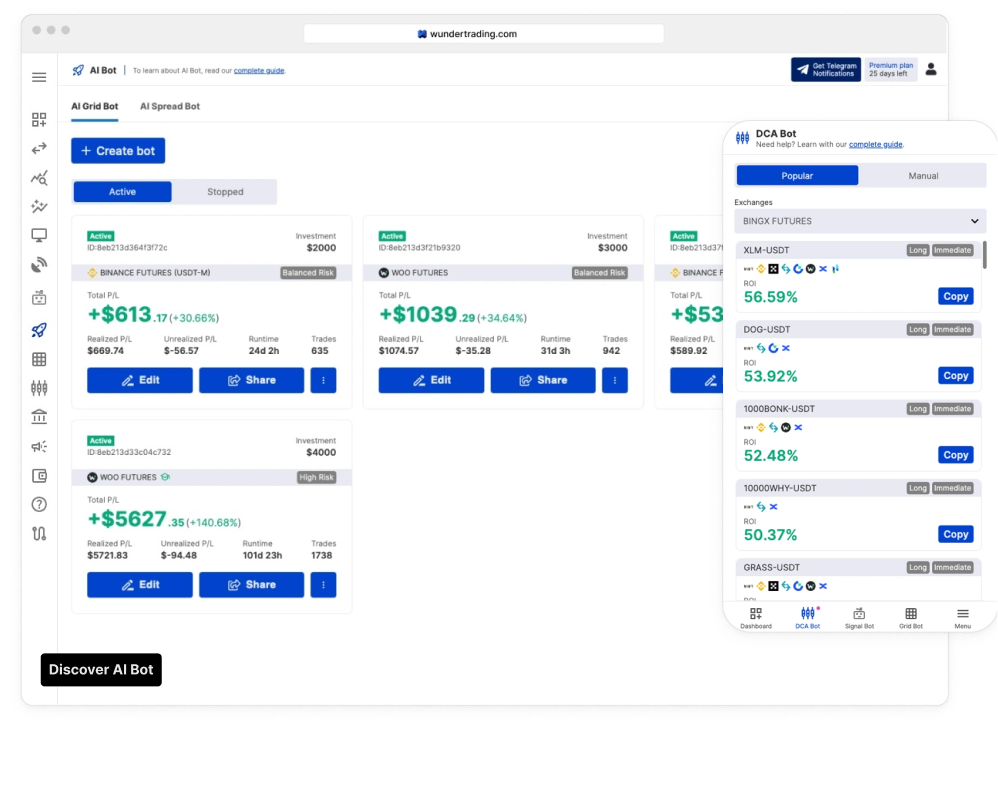Click the sparkle chart sidebar icon
Viewport: 998px width, 790px height.
click(x=39, y=206)
